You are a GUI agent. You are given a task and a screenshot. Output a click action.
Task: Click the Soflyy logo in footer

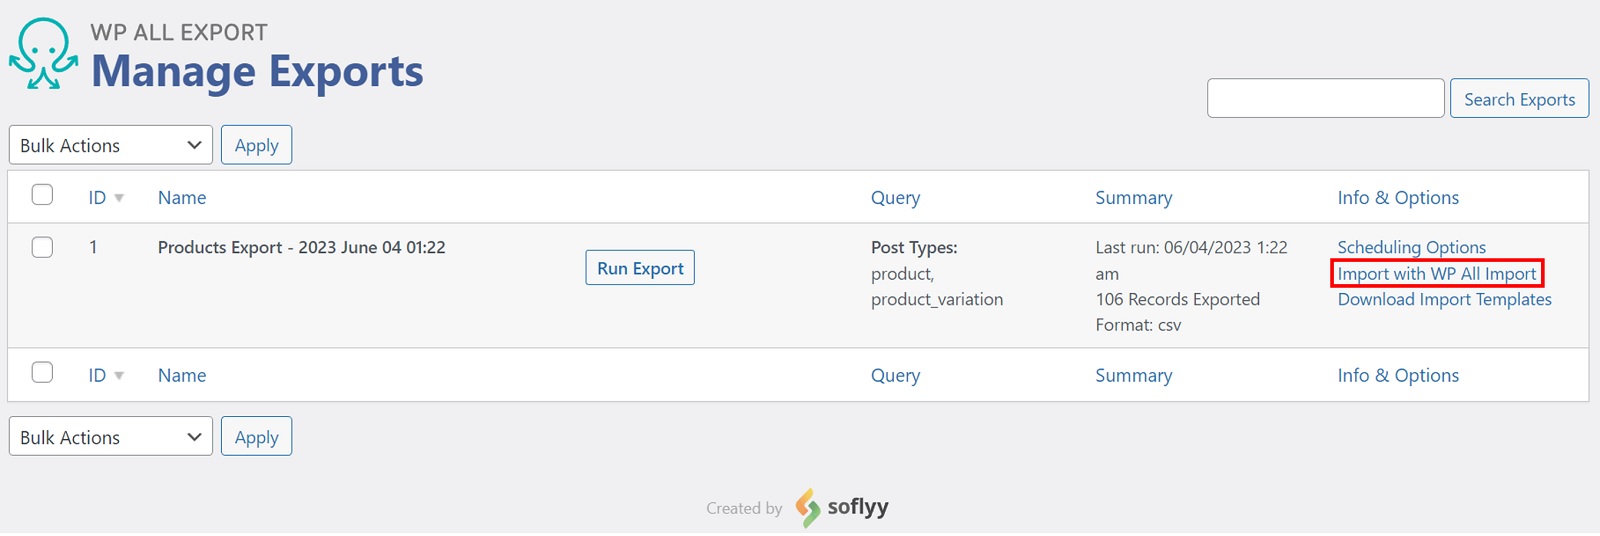point(842,507)
